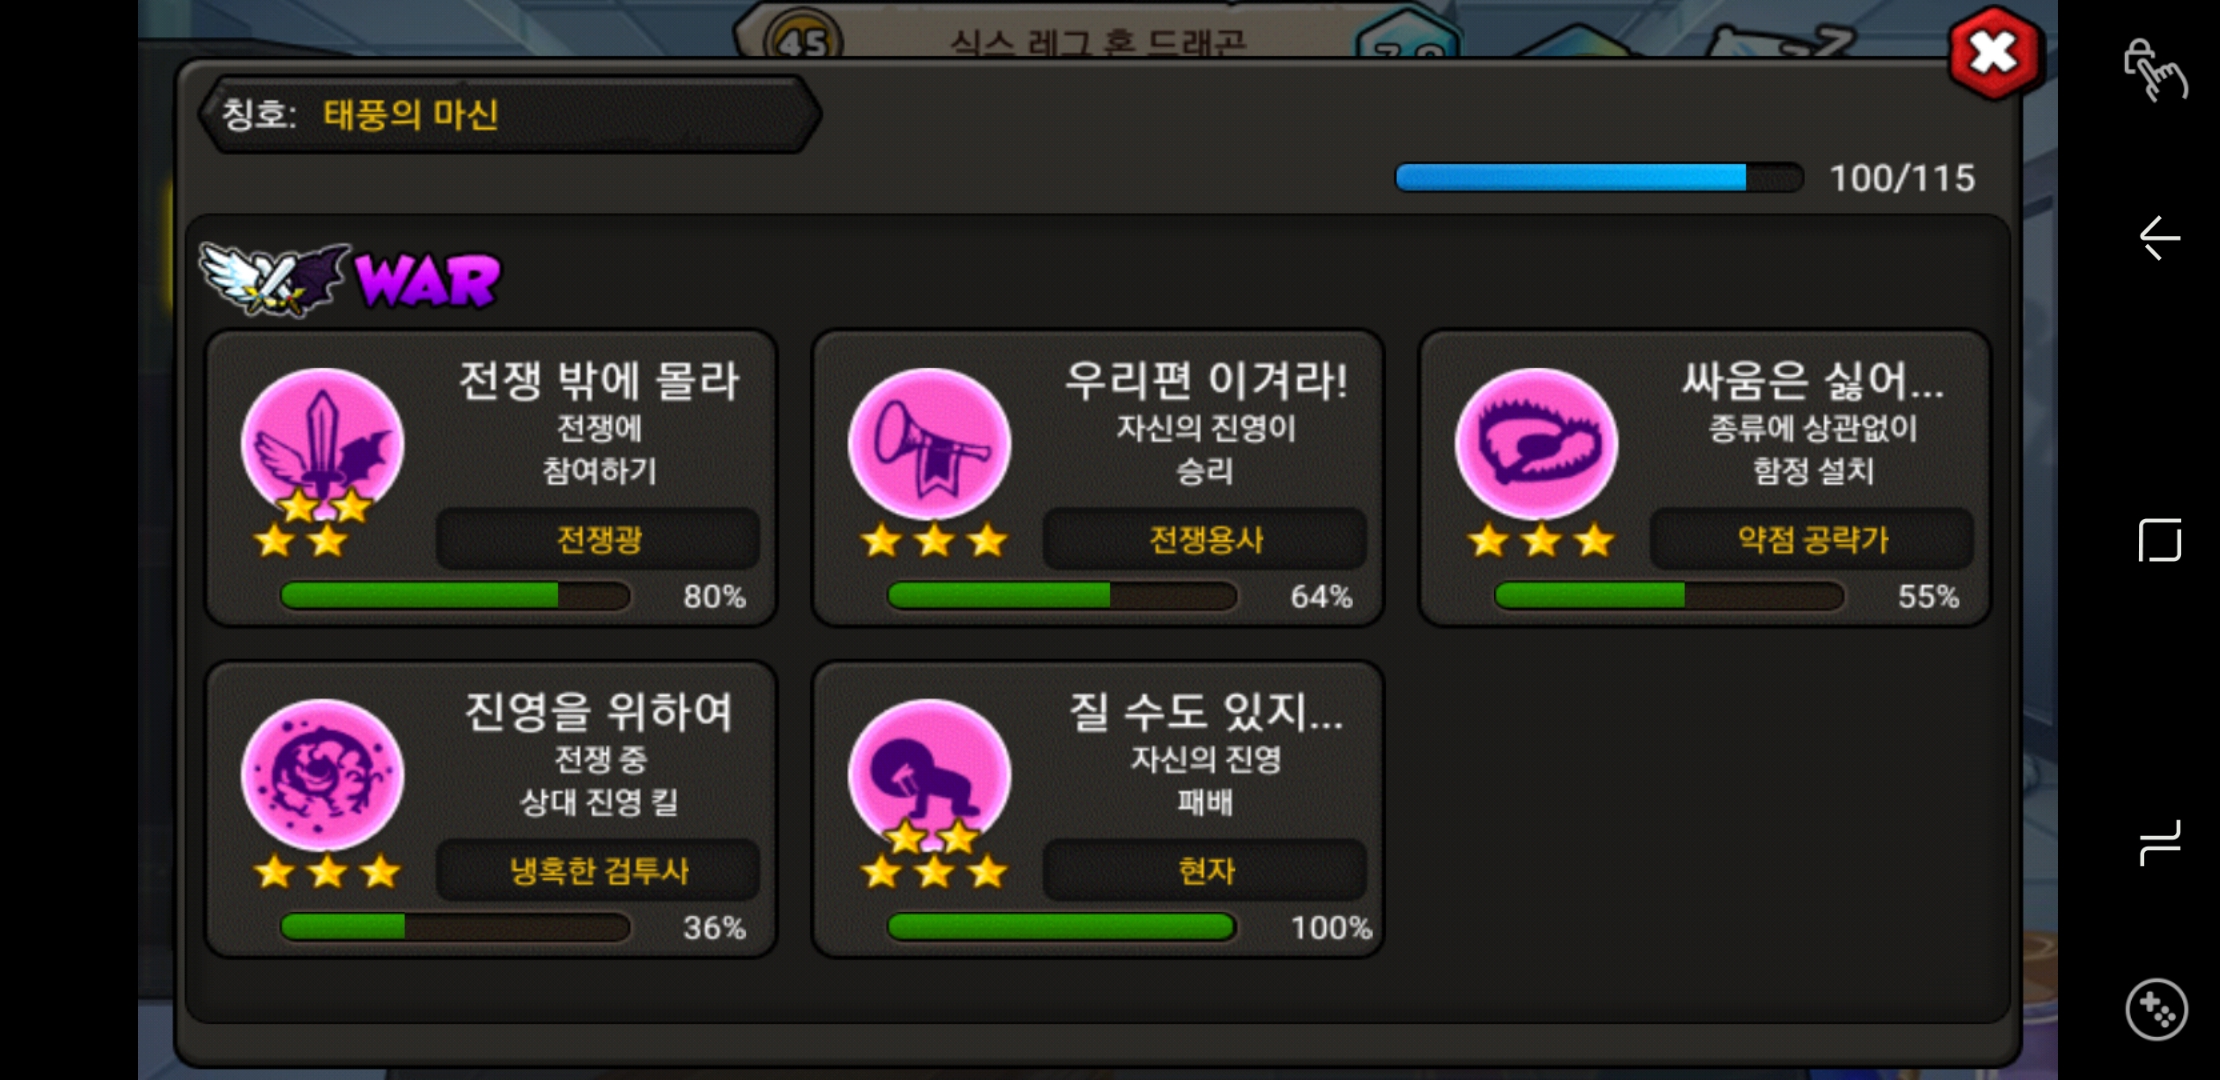
Task: Tap the swirling dragon kill achievement icon
Action: 323,774
